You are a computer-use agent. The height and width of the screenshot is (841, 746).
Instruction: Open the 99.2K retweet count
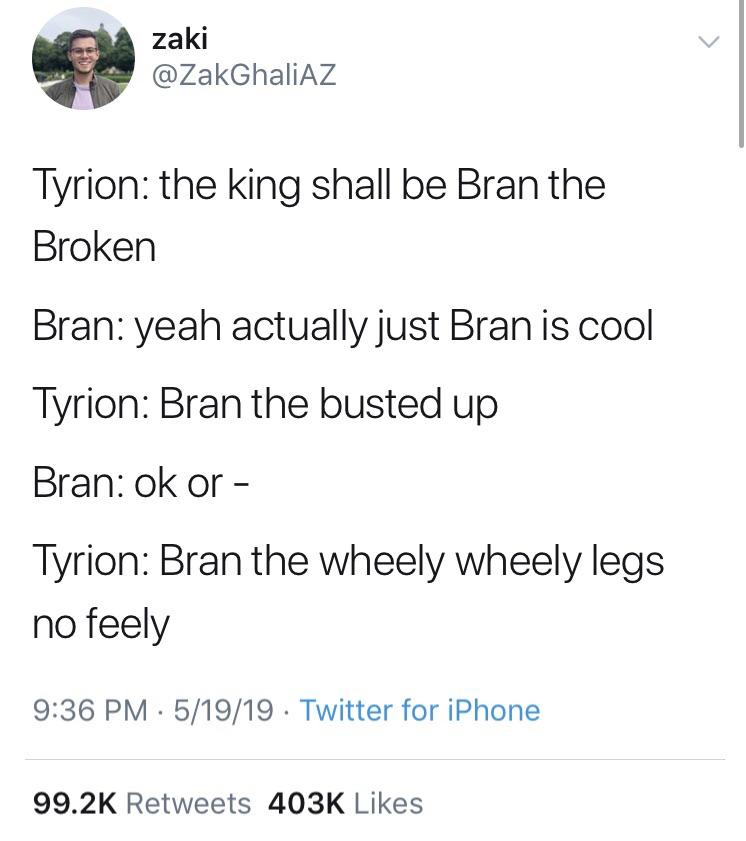[x=75, y=803]
